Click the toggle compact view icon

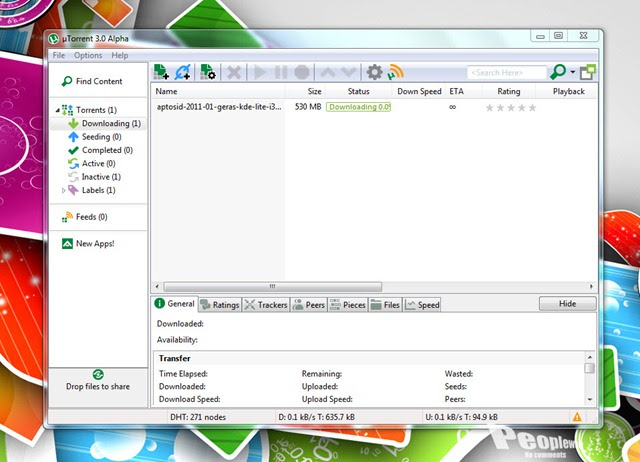click(x=588, y=72)
